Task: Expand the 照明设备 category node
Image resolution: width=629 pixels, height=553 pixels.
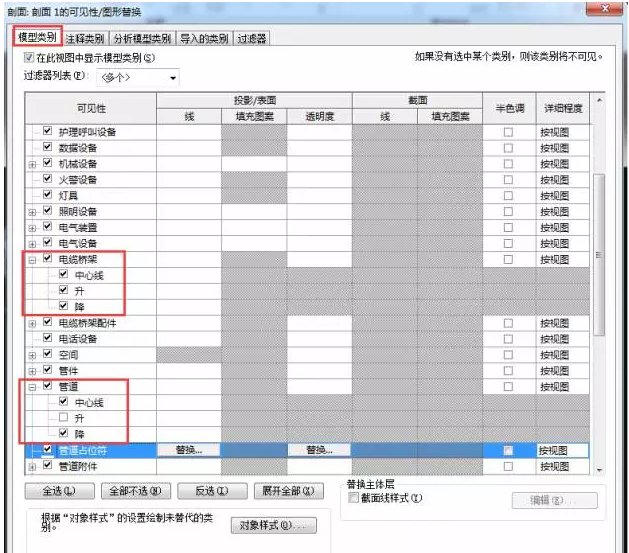Action: 32,211
